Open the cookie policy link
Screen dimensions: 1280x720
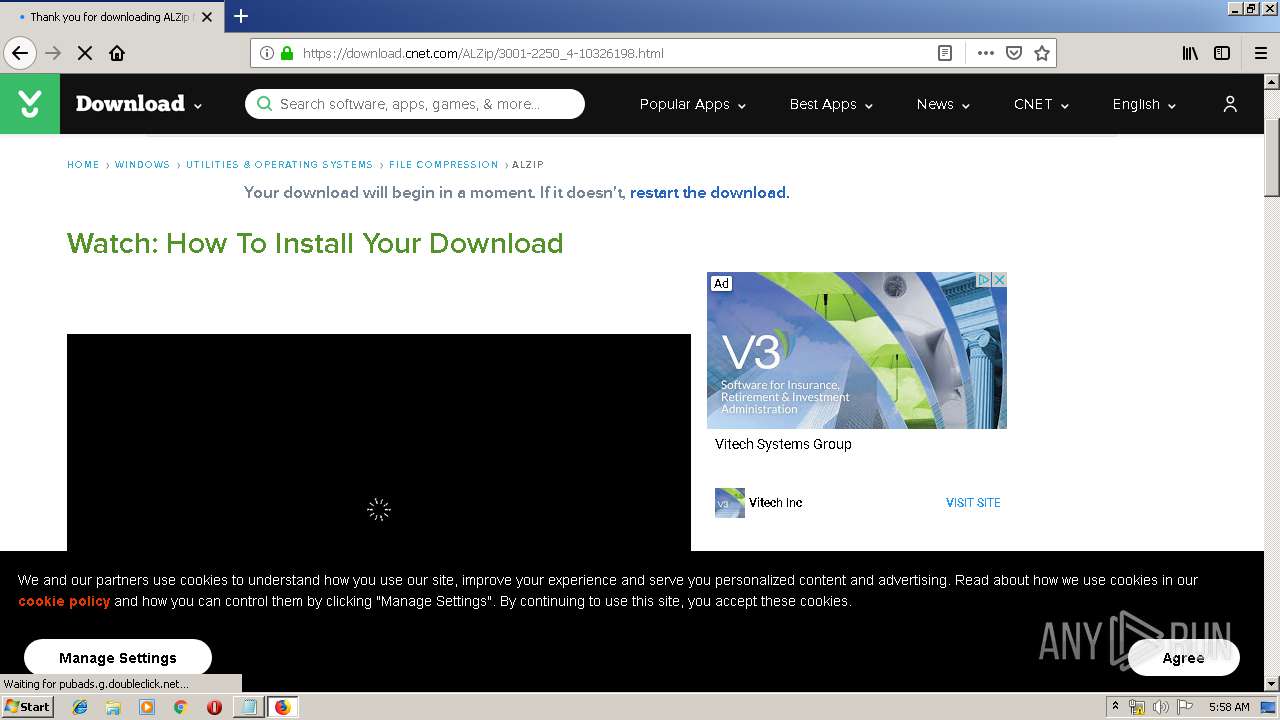click(64, 601)
